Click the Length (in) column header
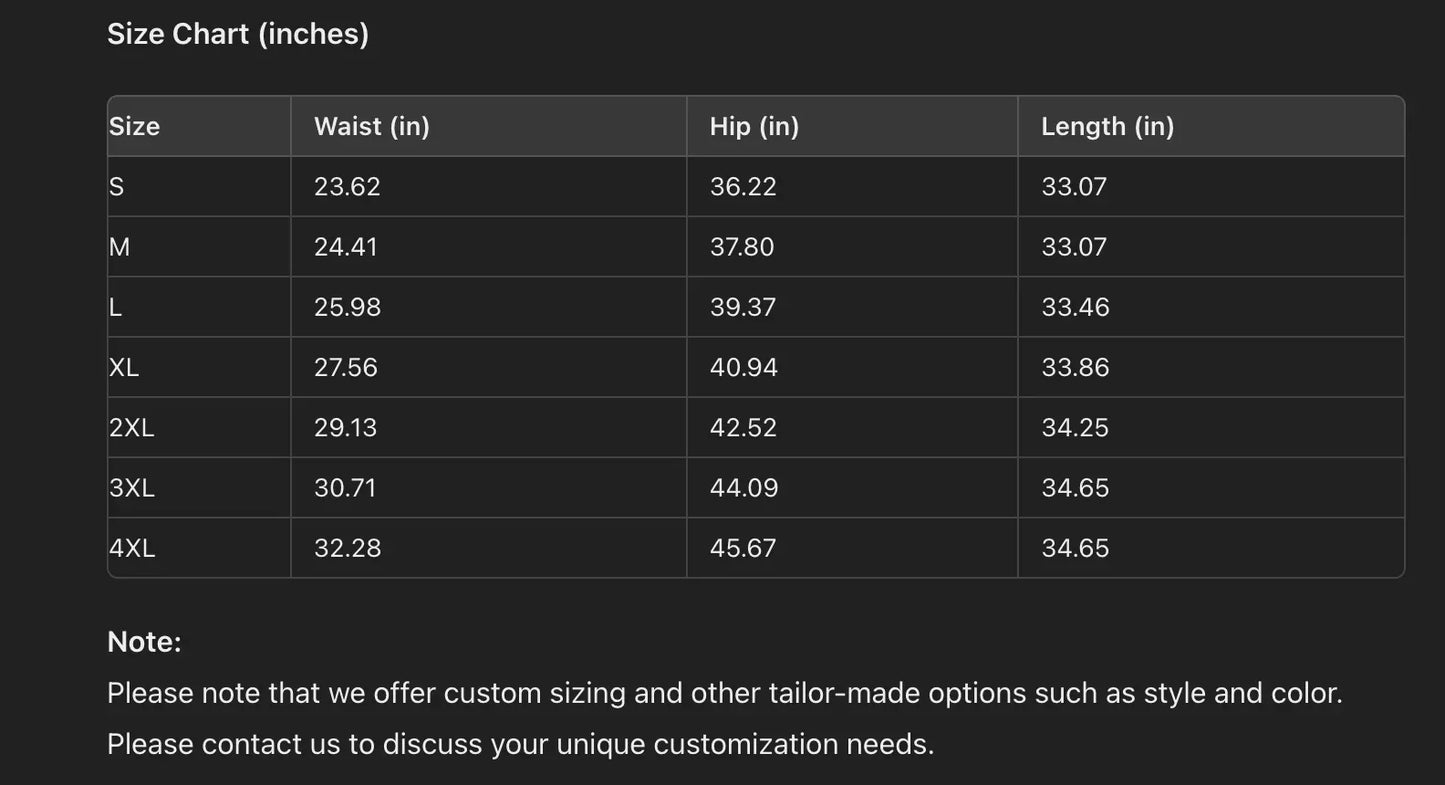 (x=1107, y=127)
